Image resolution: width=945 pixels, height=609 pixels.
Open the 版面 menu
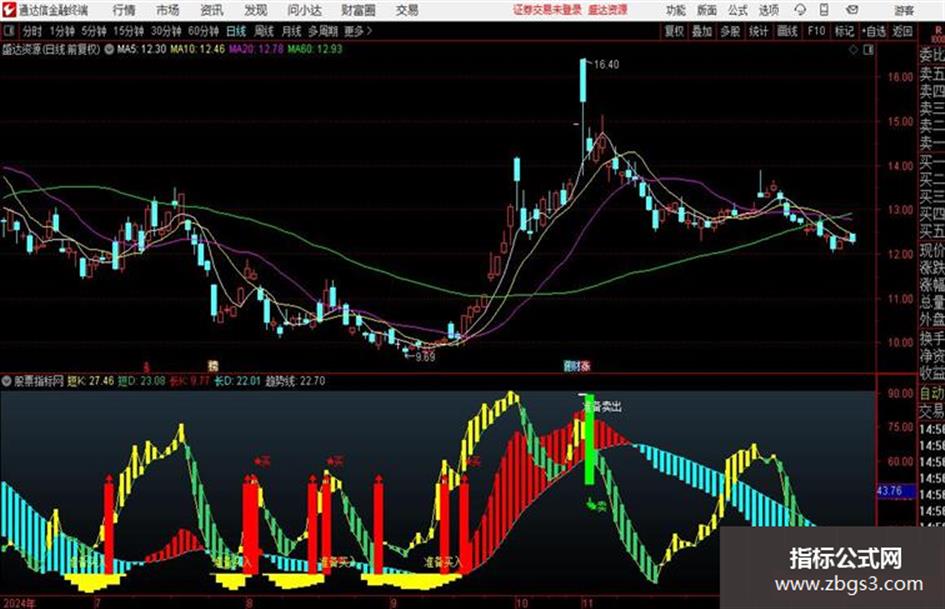707,10
